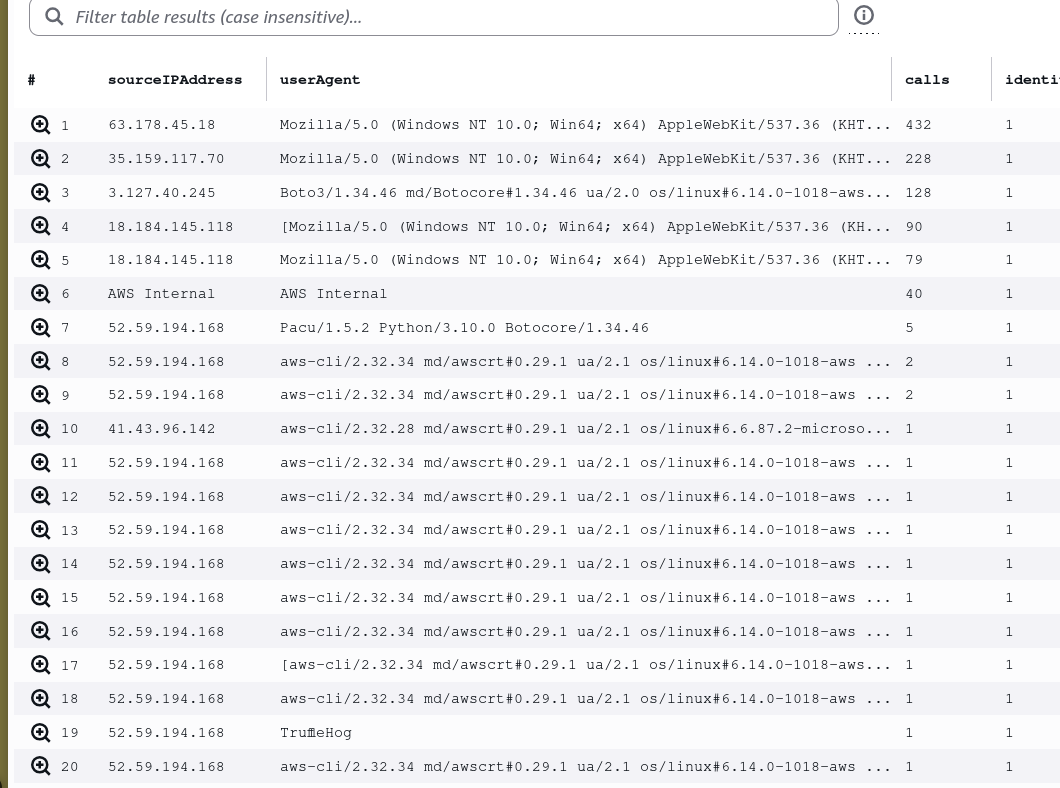Viewport: 1060px width, 788px height.
Task: Click the magnifier icon for row 20
Action: (41, 766)
